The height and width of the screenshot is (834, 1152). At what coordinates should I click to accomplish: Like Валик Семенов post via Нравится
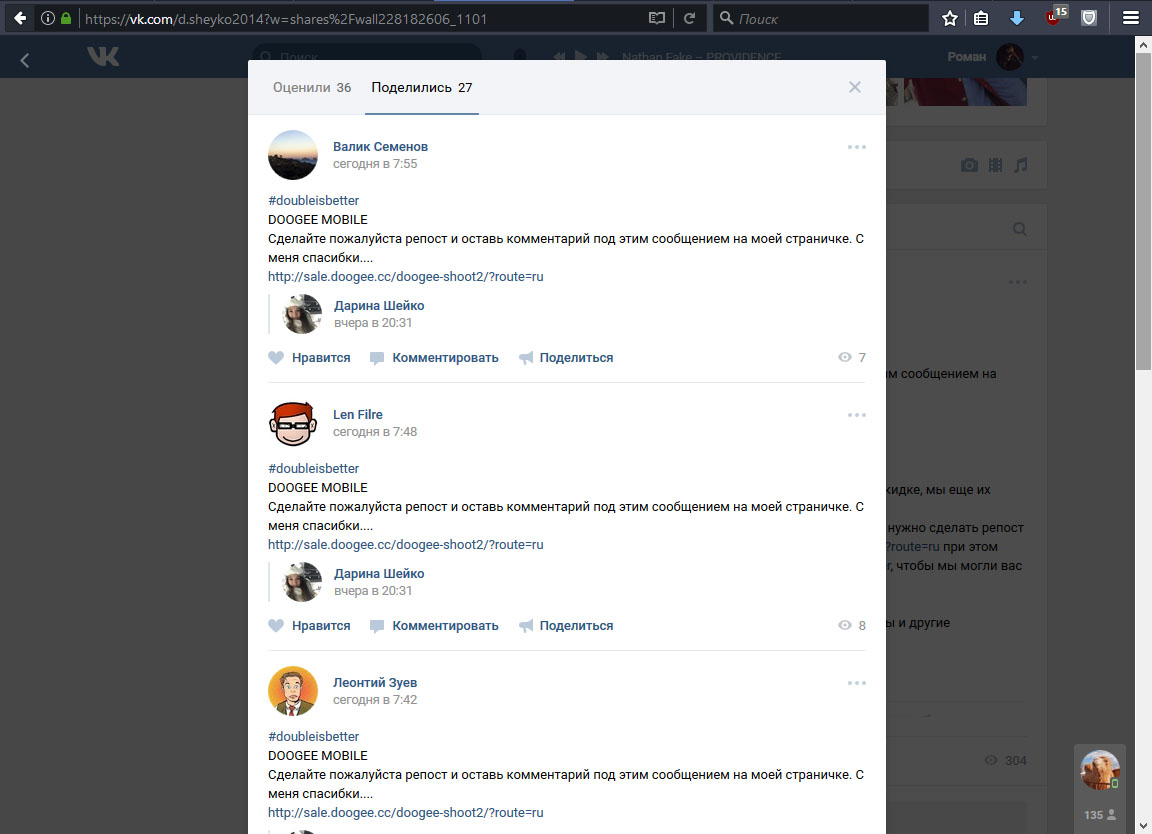pyautogui.click(x=309, y=358)
